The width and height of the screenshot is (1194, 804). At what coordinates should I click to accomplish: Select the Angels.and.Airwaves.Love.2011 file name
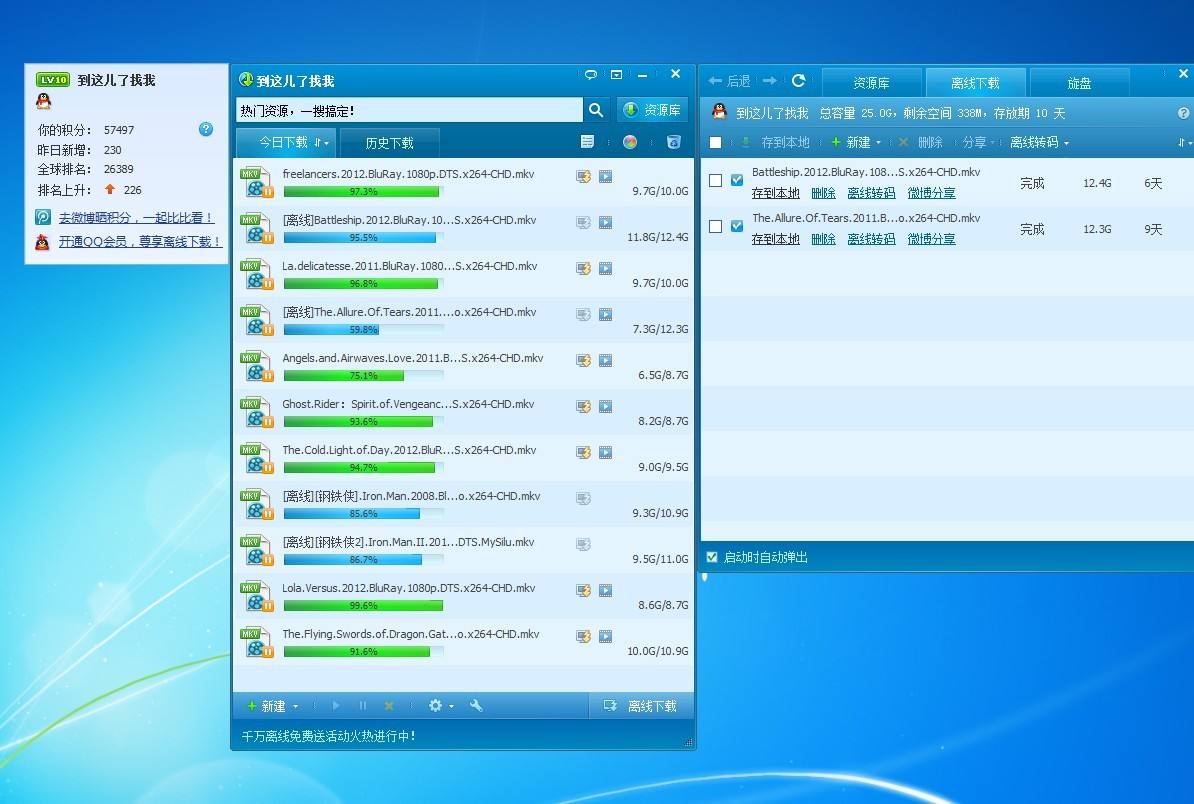(x=412, y=358)
